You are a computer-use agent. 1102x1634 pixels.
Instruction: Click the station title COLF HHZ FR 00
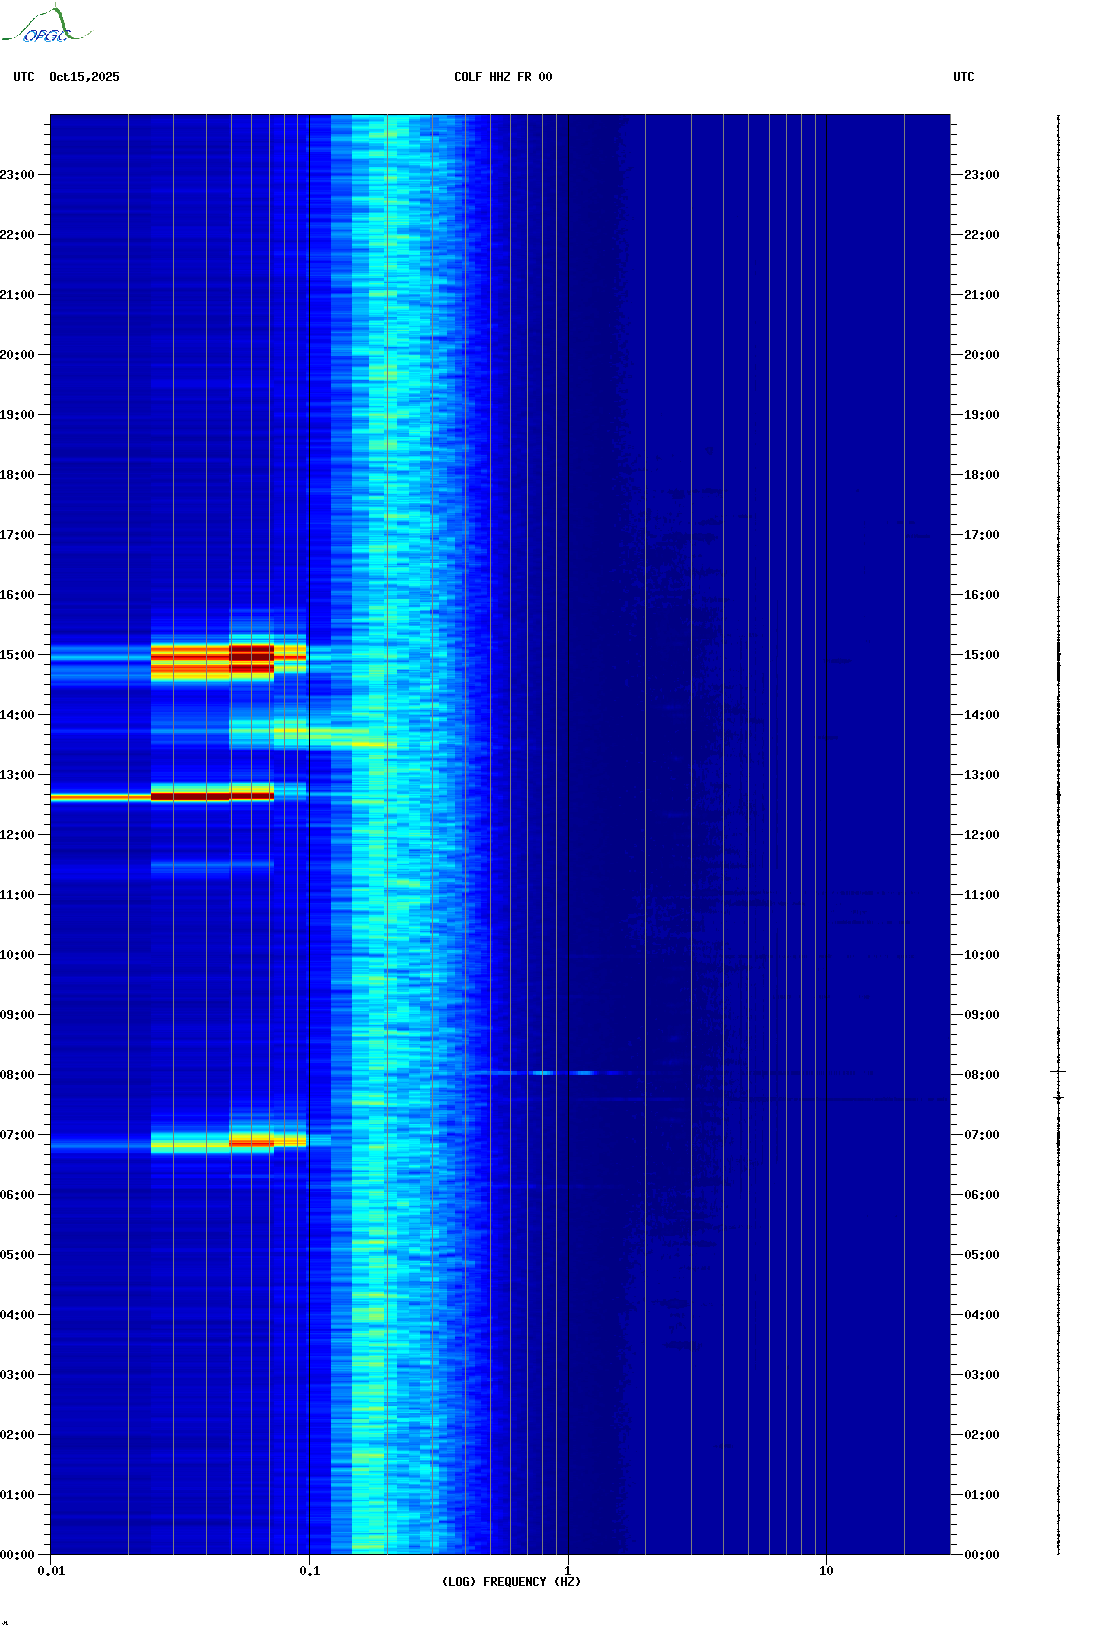(503, 77)
